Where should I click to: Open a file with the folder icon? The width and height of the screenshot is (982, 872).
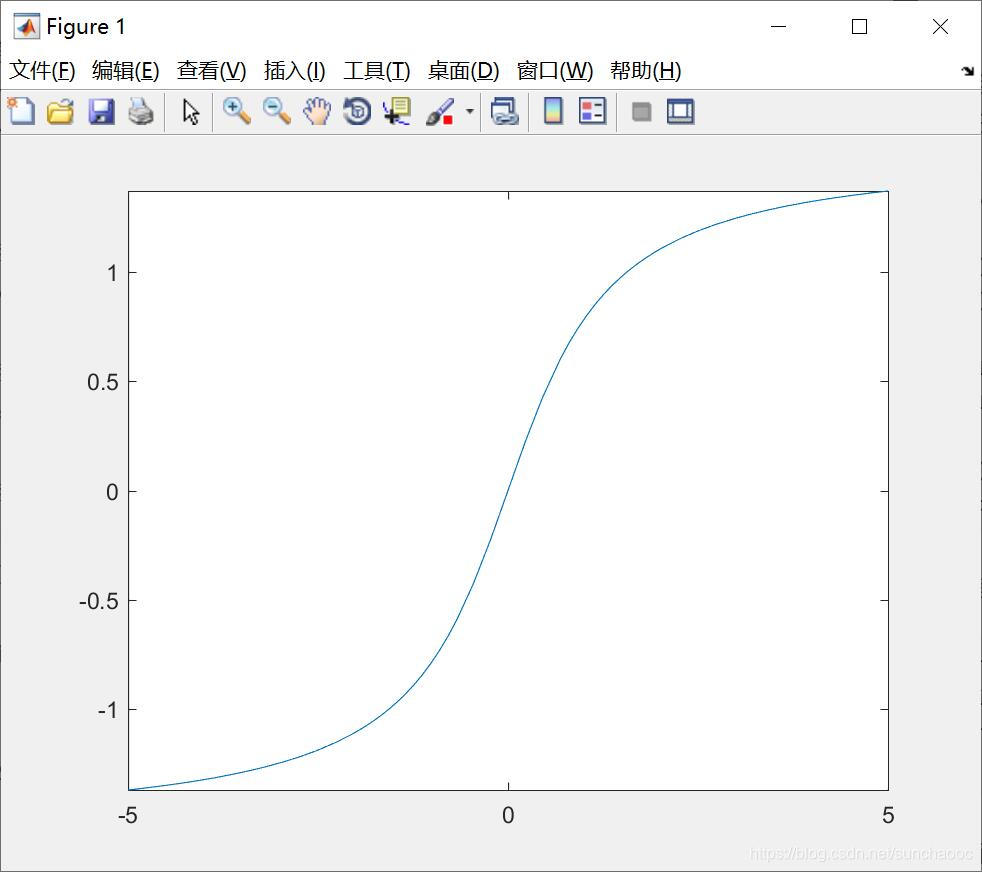click(61, 112)
